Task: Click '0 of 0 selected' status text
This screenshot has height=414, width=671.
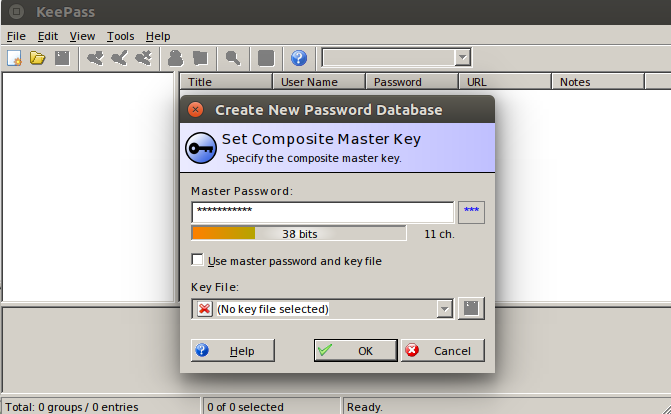Action: click(x=245, y=407)
